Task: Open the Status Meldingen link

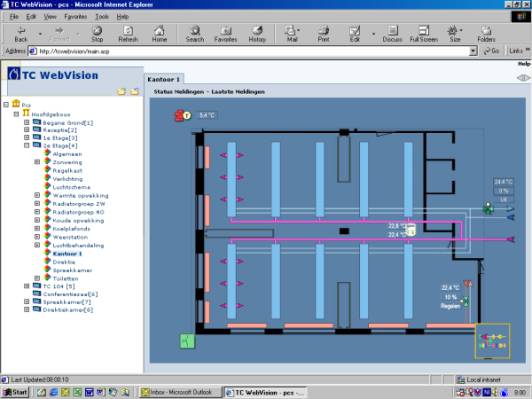Action: 179,92
